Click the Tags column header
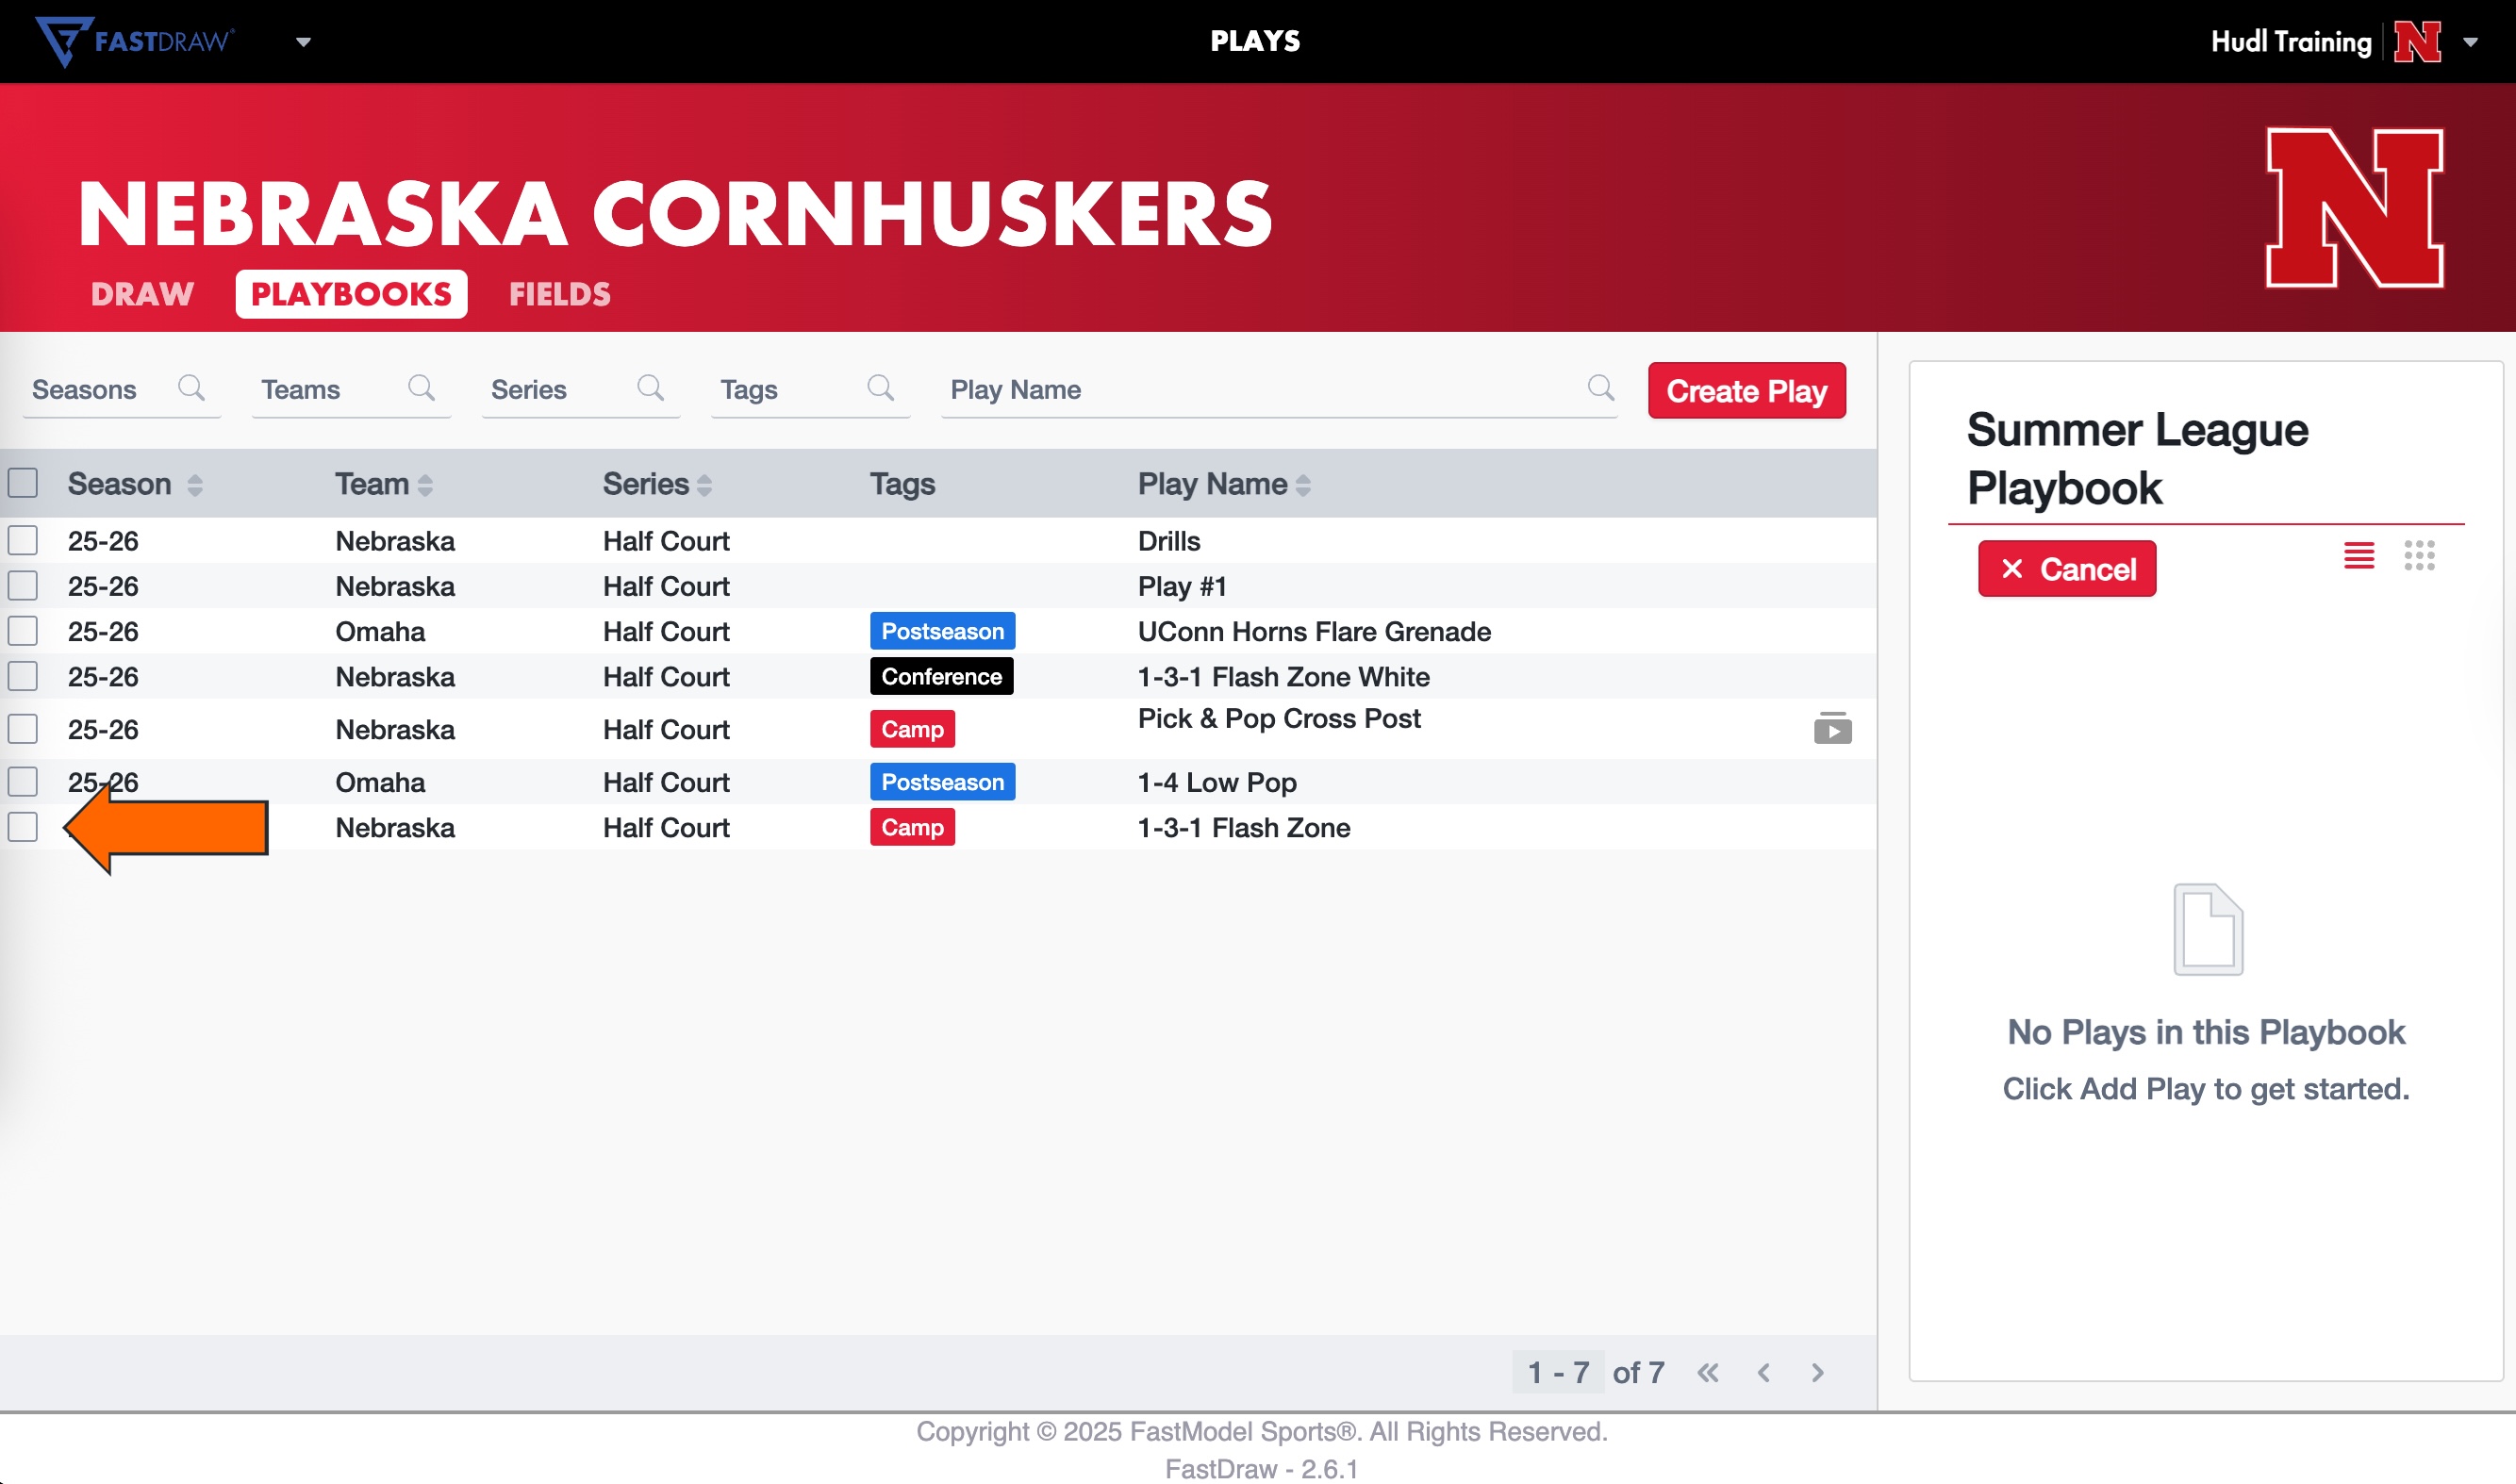This screenshot has width=2516, height=1484. [902, 484]
